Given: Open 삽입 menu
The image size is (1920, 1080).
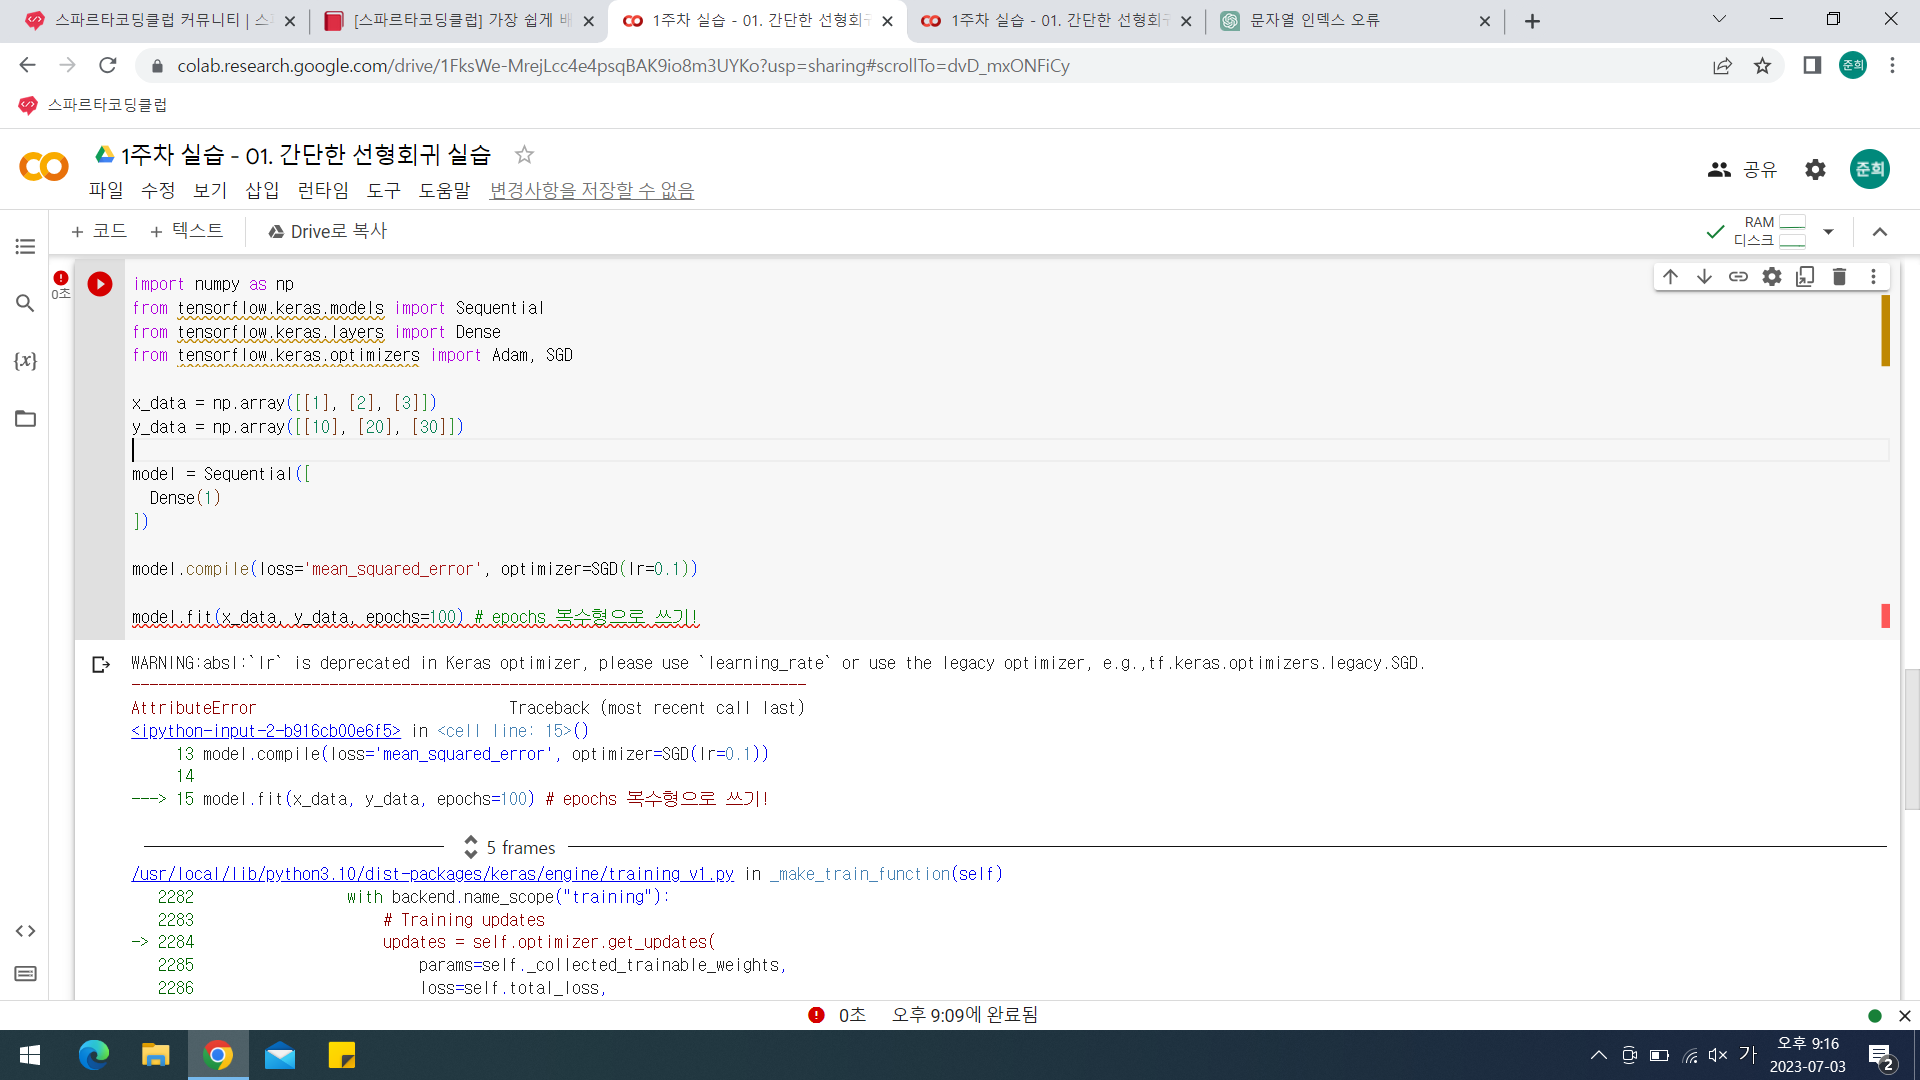Looking at the screenshot, I should click(x=262, y=190).
